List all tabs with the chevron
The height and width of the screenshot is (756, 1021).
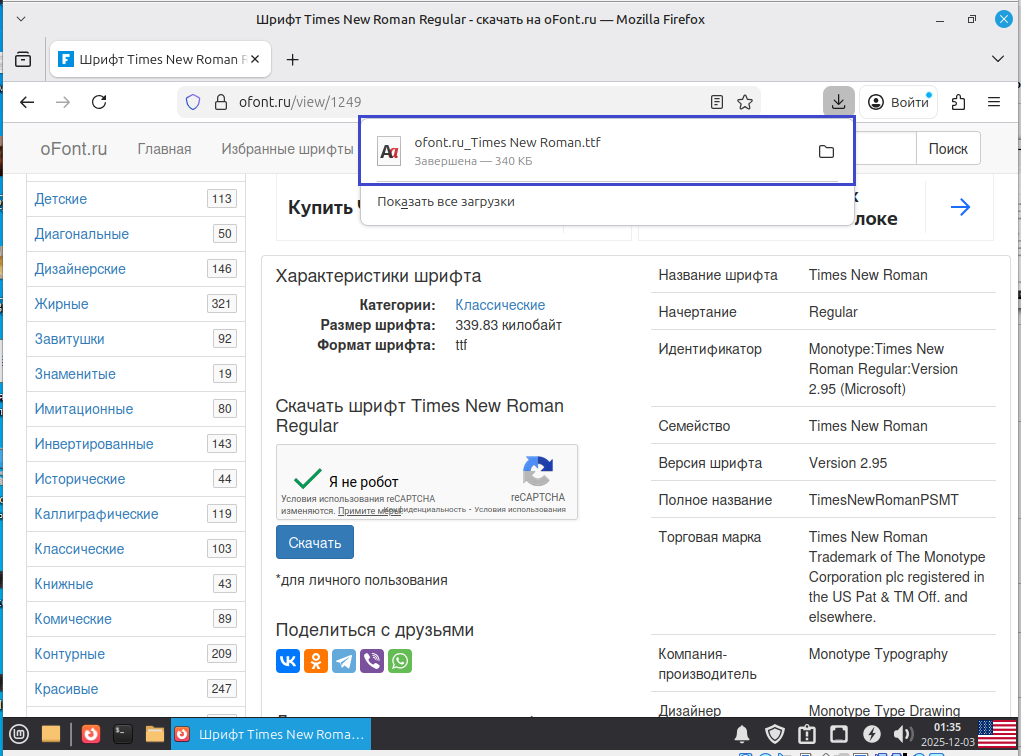tap(998, 59)
